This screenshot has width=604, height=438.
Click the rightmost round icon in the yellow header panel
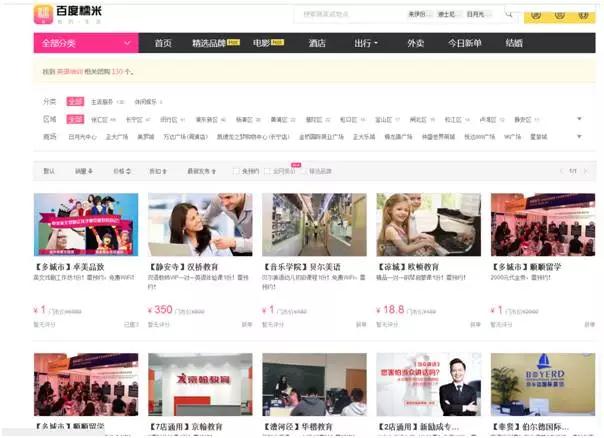coord(584,15)
